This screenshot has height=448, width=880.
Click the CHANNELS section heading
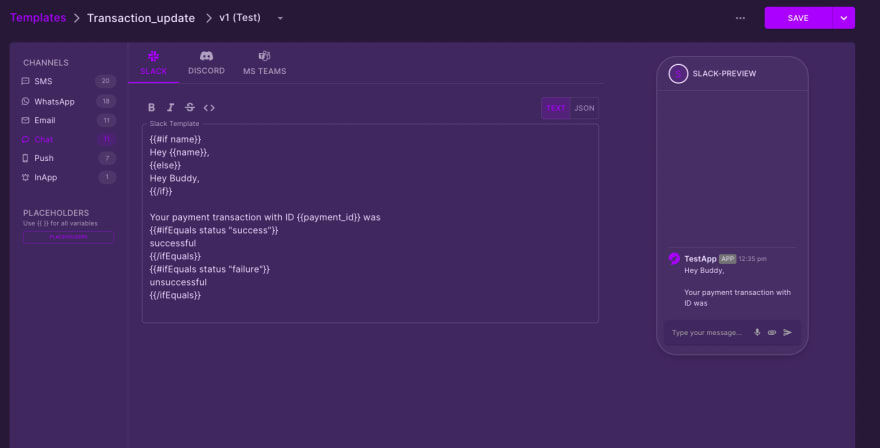pyautogui.click(x=45, y=63)
